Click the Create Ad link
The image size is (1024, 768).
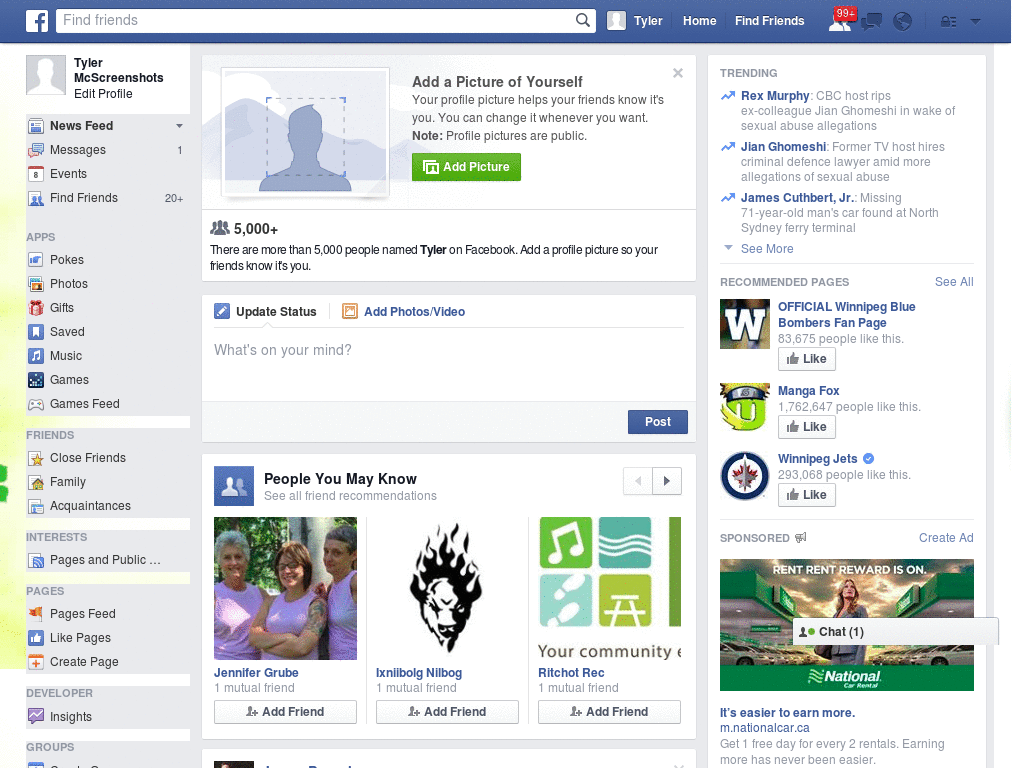point(946,538)
